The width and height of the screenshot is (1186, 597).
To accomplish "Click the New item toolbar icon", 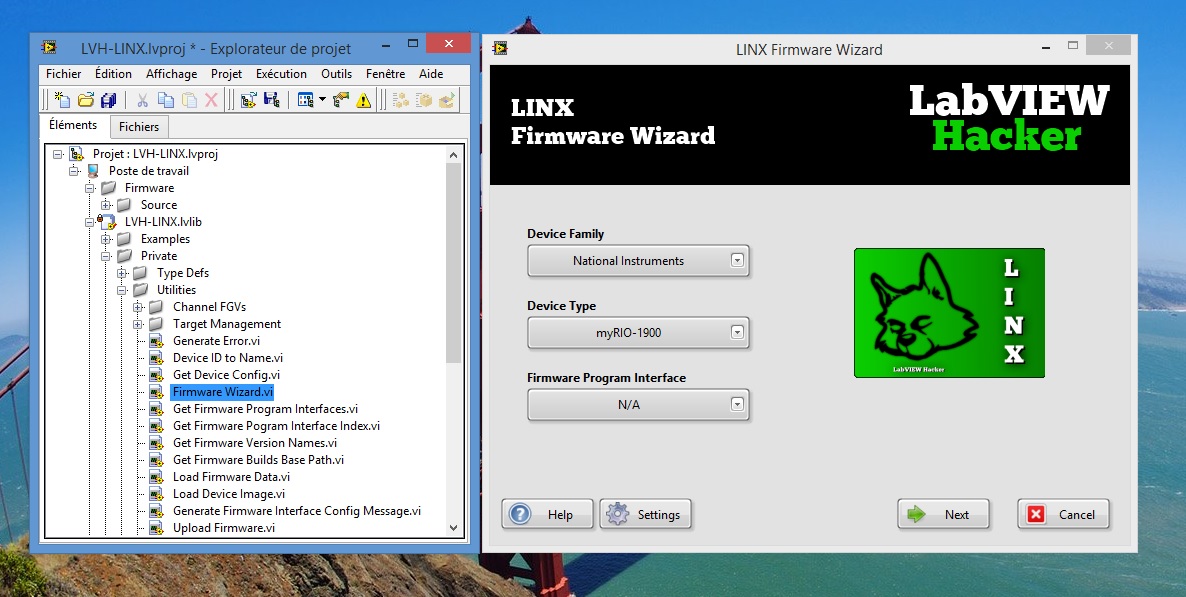I will (x=62, y=99).
